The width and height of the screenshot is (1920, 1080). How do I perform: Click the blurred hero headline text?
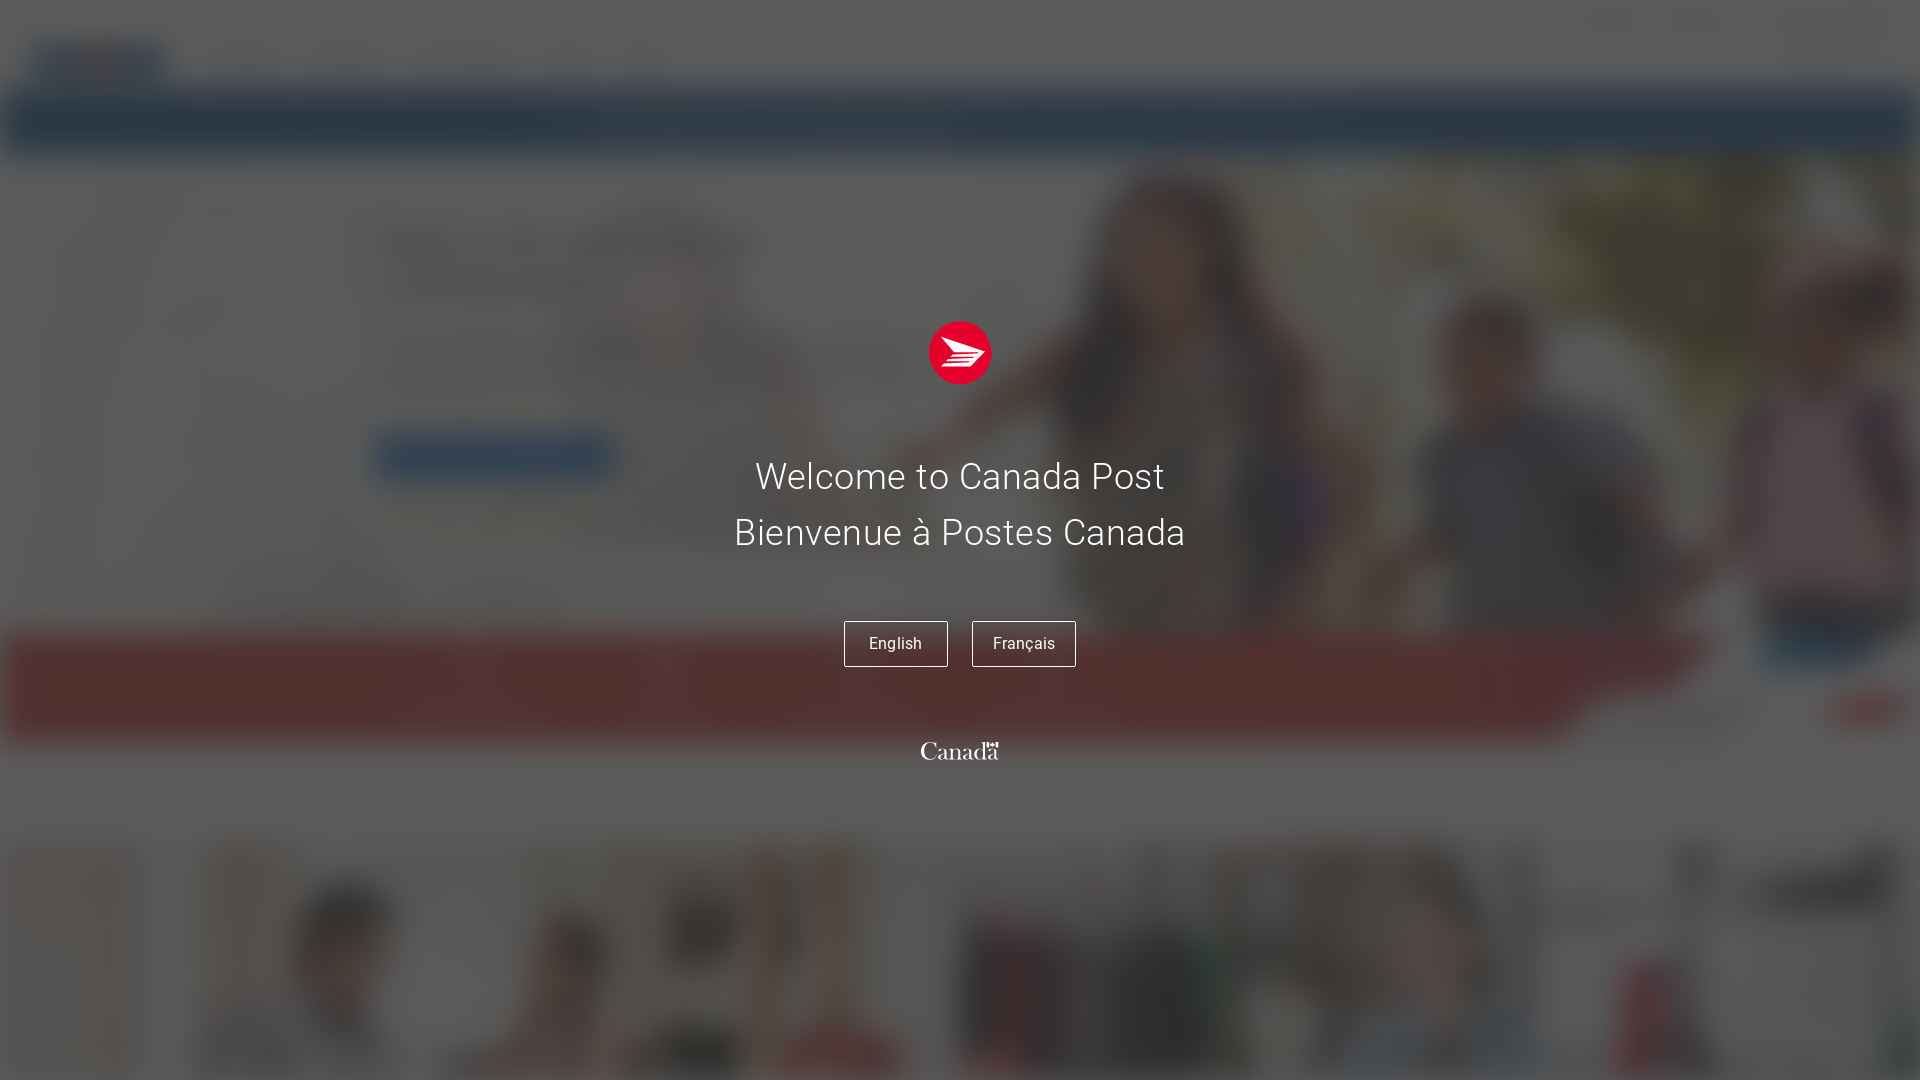click(x=570, y=260)
